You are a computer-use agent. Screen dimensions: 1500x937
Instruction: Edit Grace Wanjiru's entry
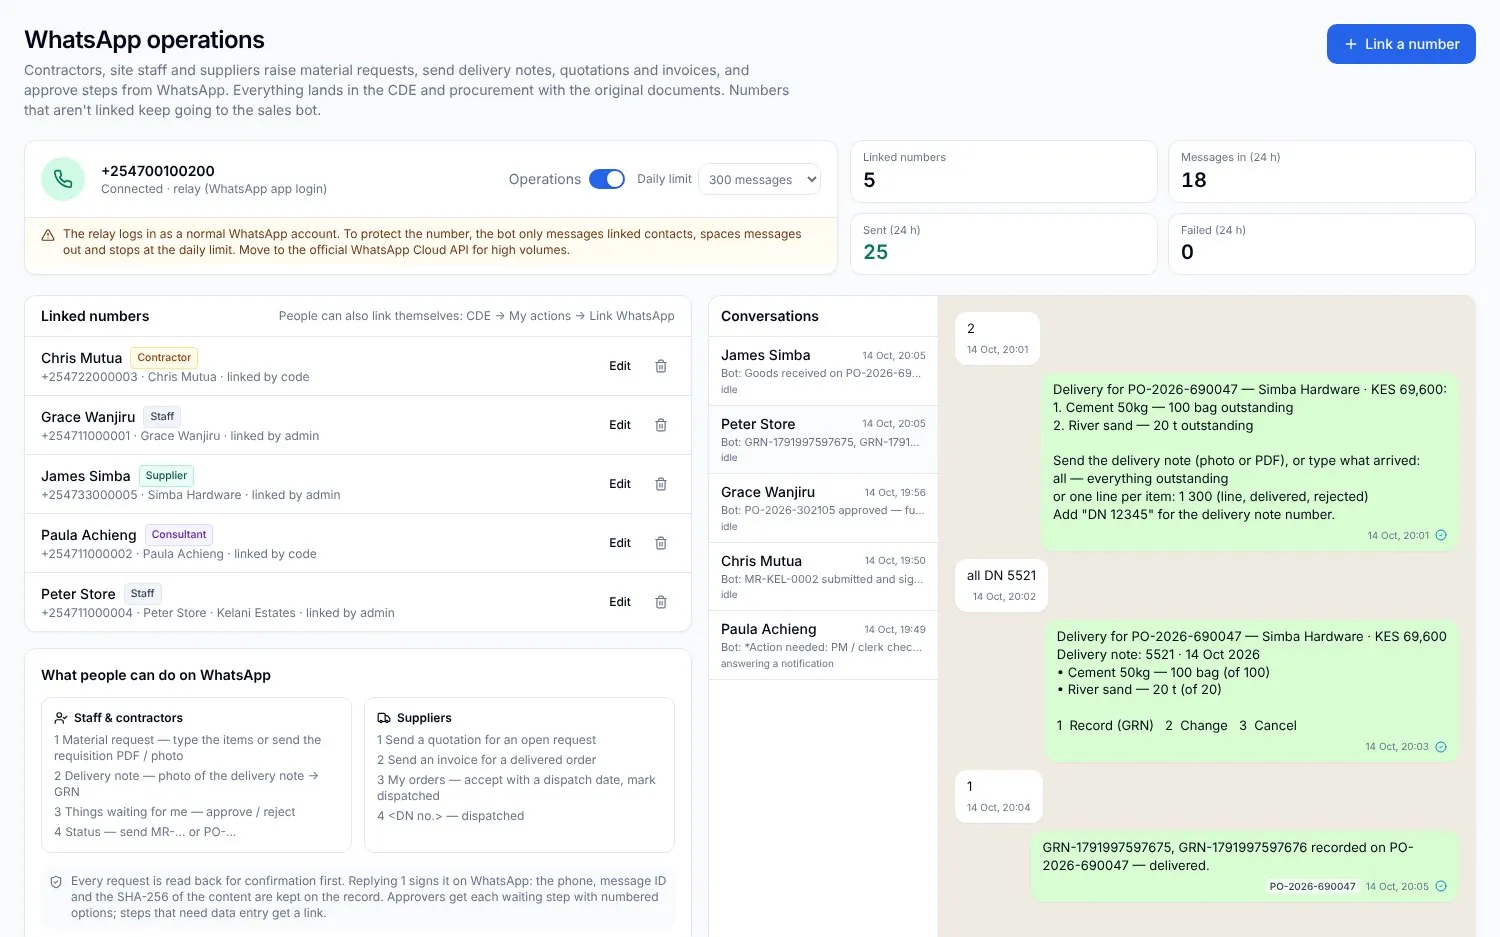[620, 425]
